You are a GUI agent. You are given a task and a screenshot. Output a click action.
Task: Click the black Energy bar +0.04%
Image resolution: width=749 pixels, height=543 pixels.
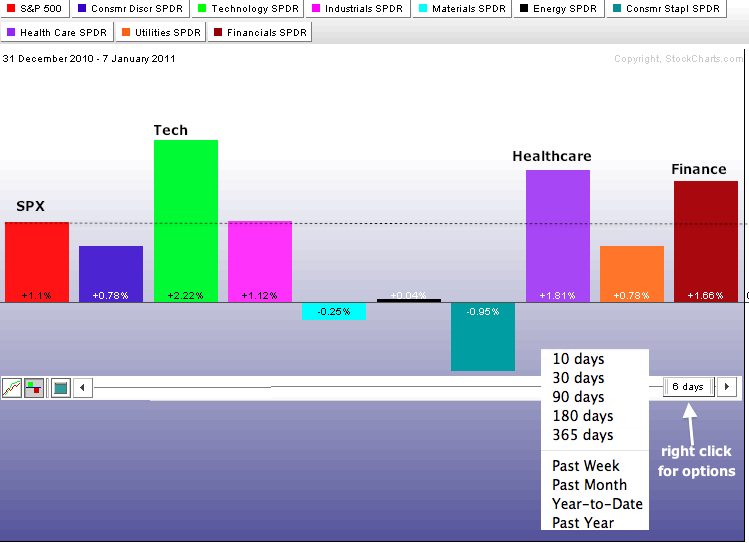pyautogui.click(x=409, y=300)
